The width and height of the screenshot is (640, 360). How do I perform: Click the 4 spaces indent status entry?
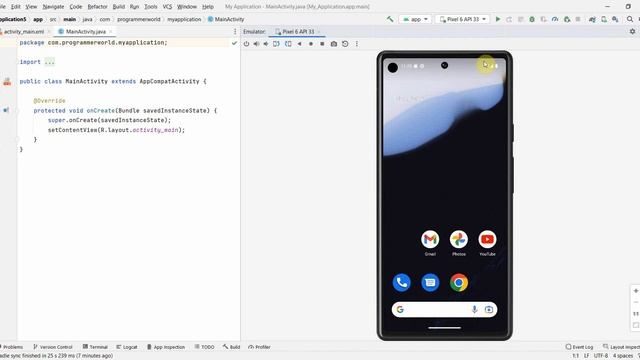622,356
